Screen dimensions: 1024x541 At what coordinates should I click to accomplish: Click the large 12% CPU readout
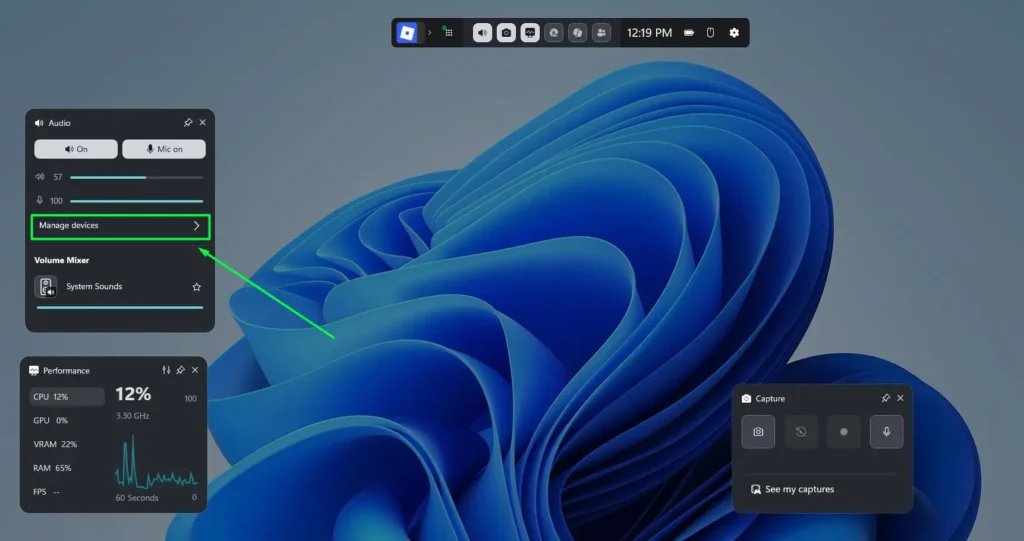pyautogui.click(x=133, y=394)
